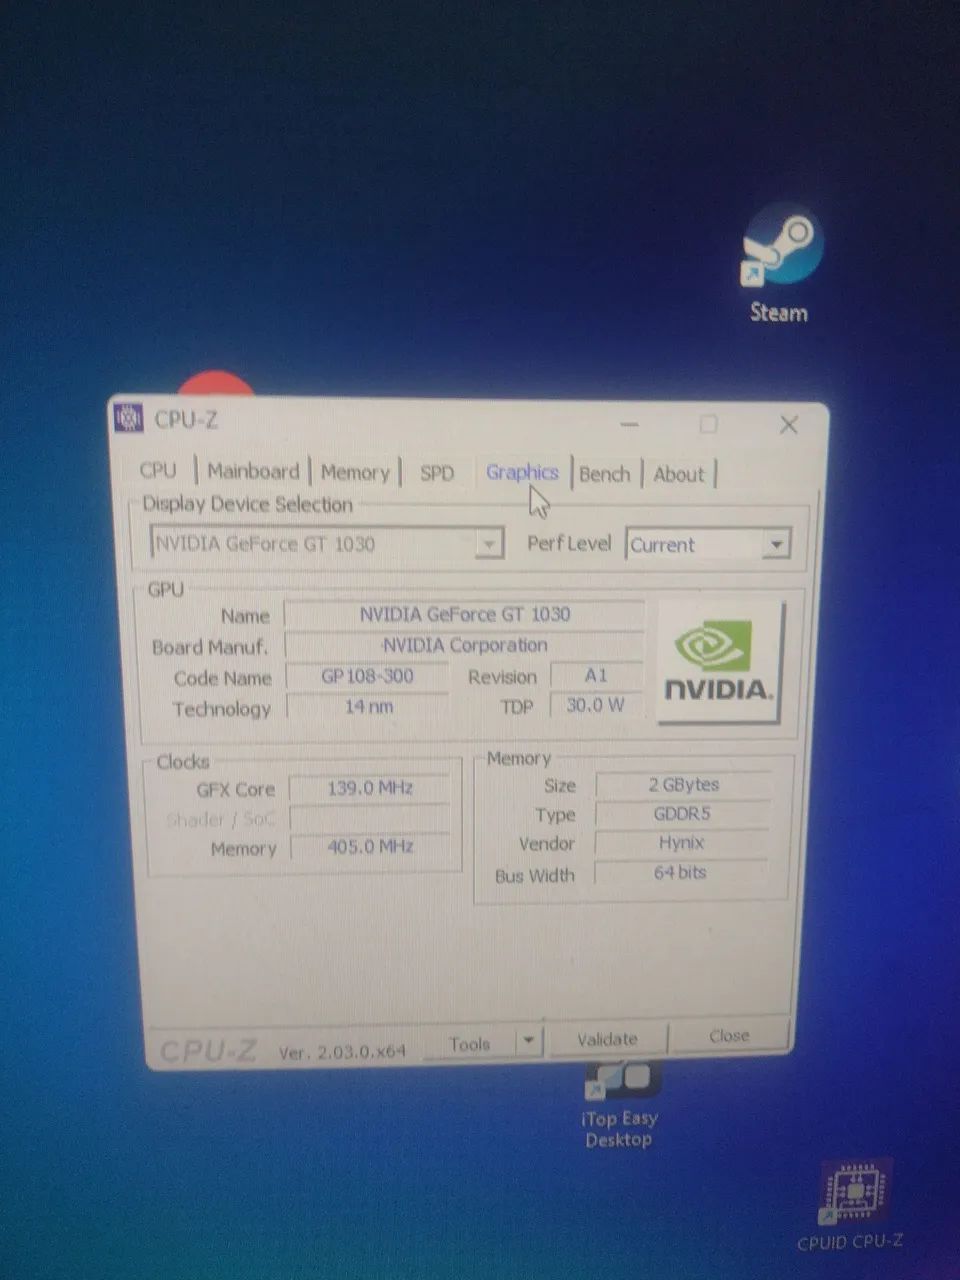This screenshot has width=960, height=1280.
Task: Click the CPU-Z icon in the title bar
Action: pyautogui.click(x=130, y=419)
